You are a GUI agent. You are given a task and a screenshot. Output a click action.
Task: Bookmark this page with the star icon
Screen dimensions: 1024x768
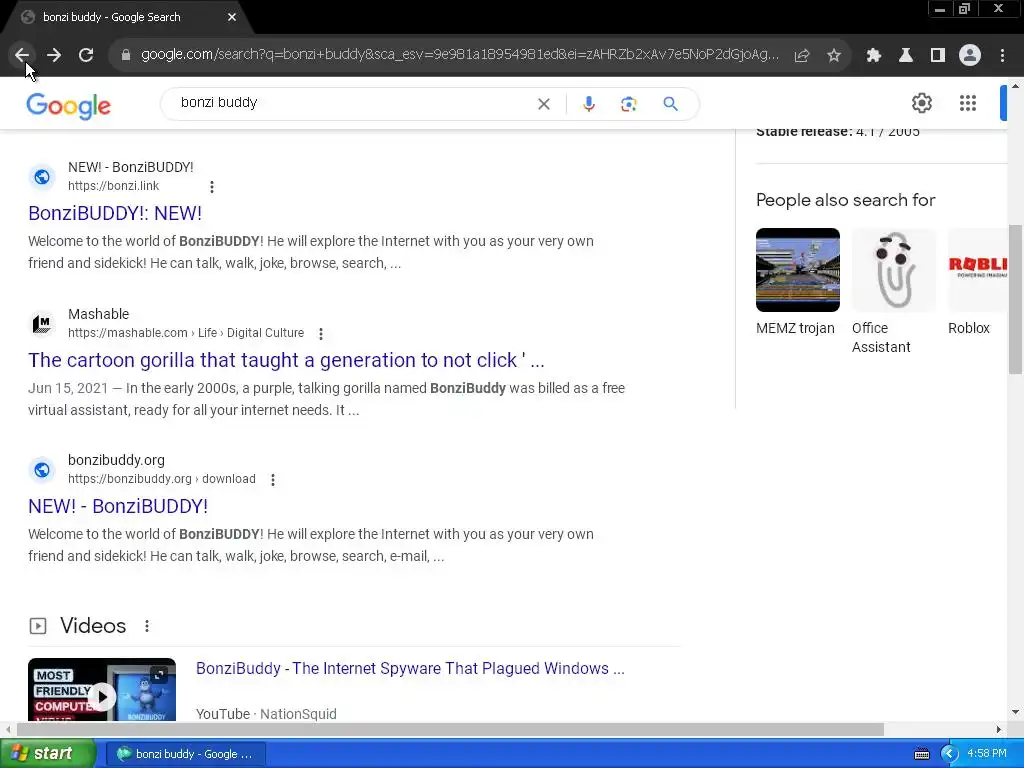point(833,55)
